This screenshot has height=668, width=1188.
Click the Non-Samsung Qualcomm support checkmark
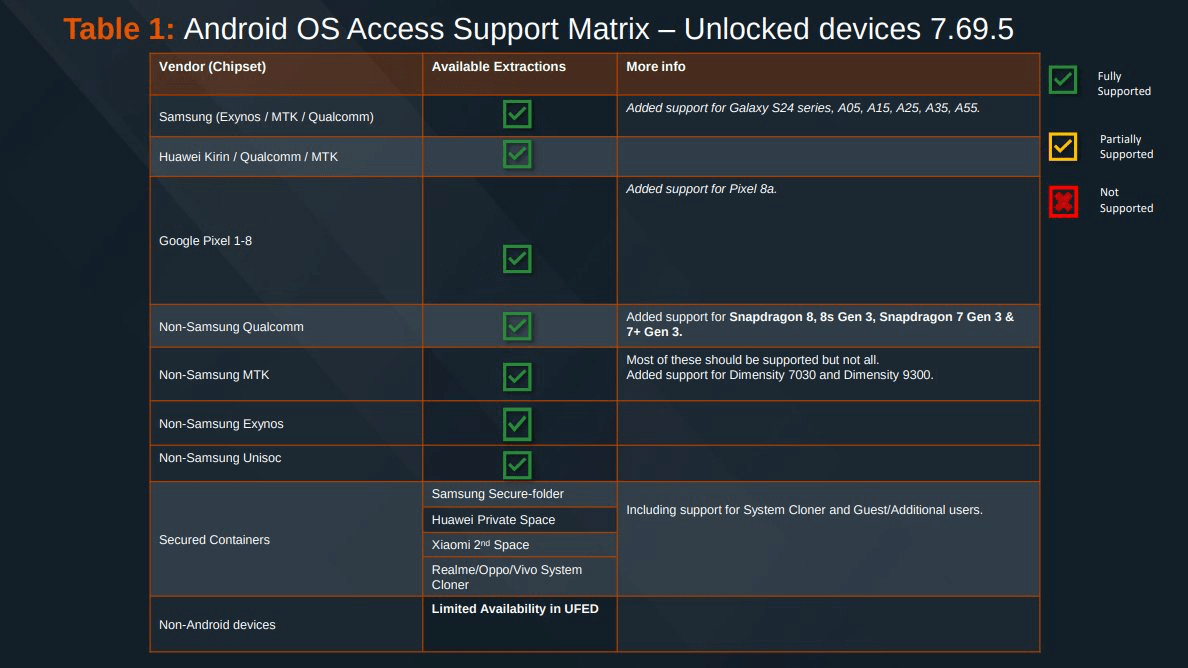pos(517,325)
